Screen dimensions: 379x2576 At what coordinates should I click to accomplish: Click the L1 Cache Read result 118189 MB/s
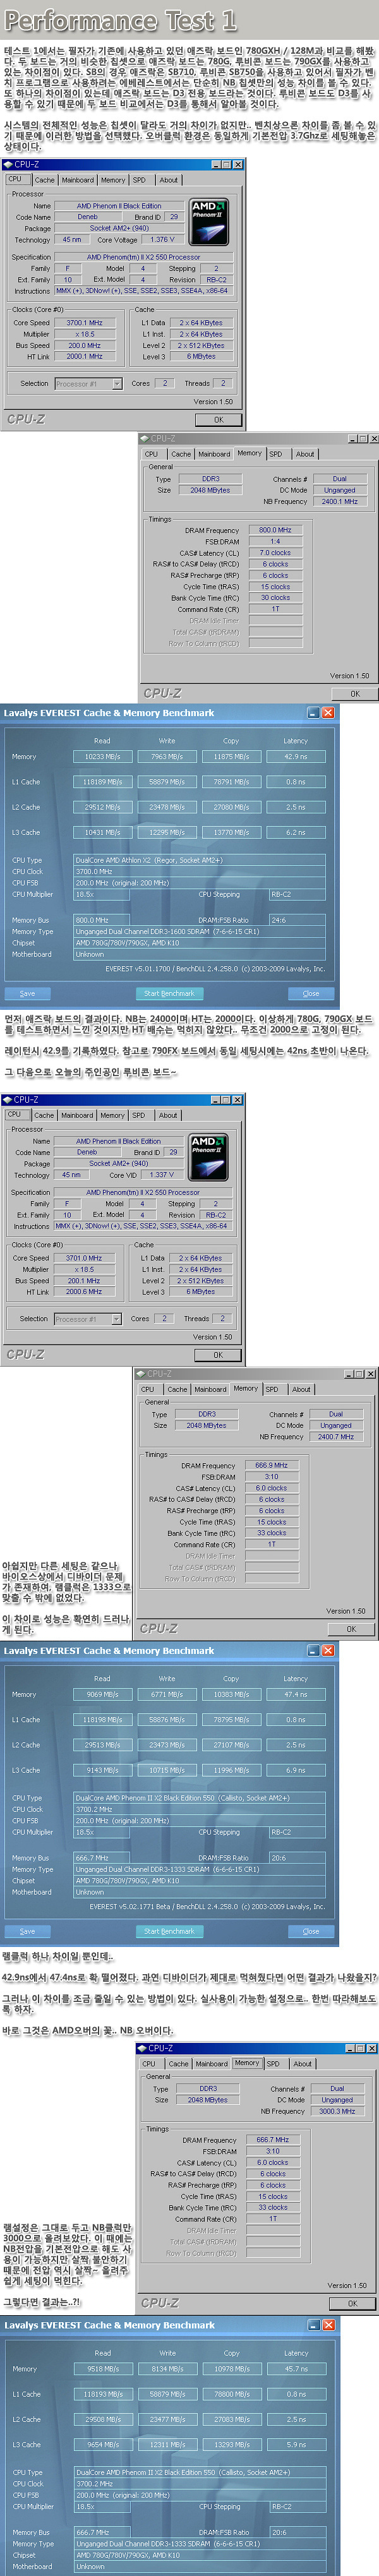[102, 782]
